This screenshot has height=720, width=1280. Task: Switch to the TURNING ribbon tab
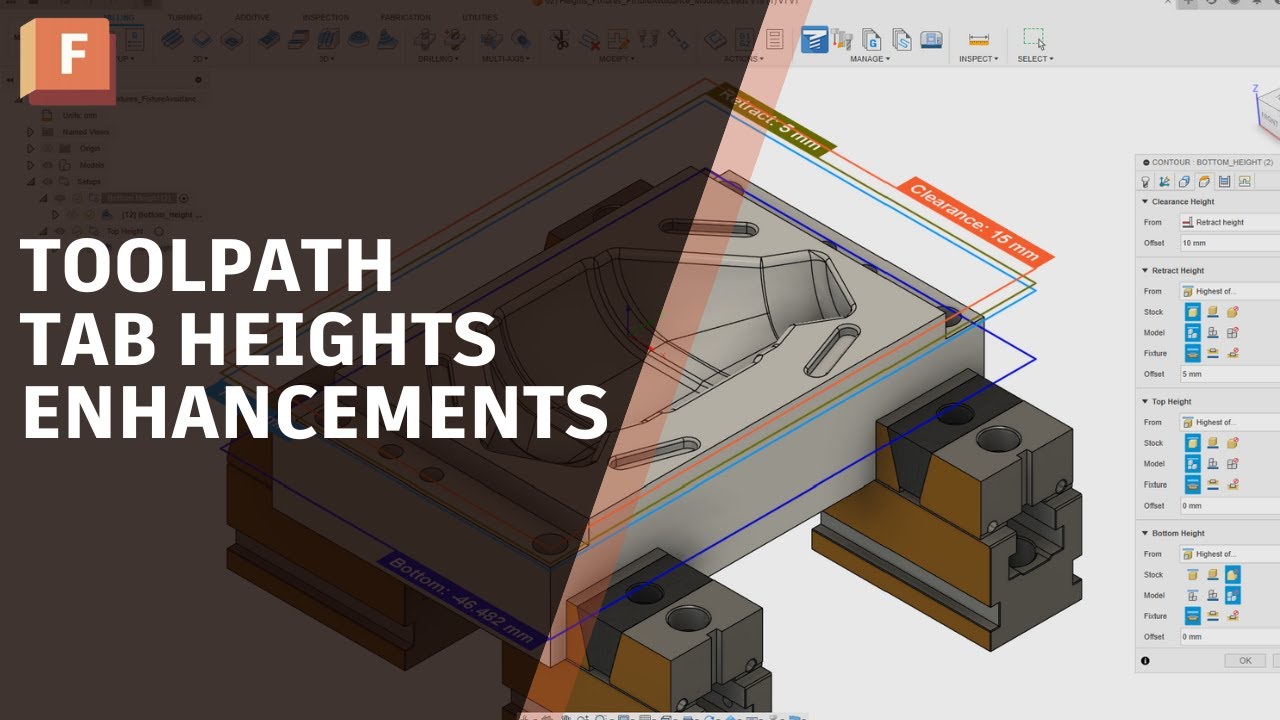(x=184, y=17)
